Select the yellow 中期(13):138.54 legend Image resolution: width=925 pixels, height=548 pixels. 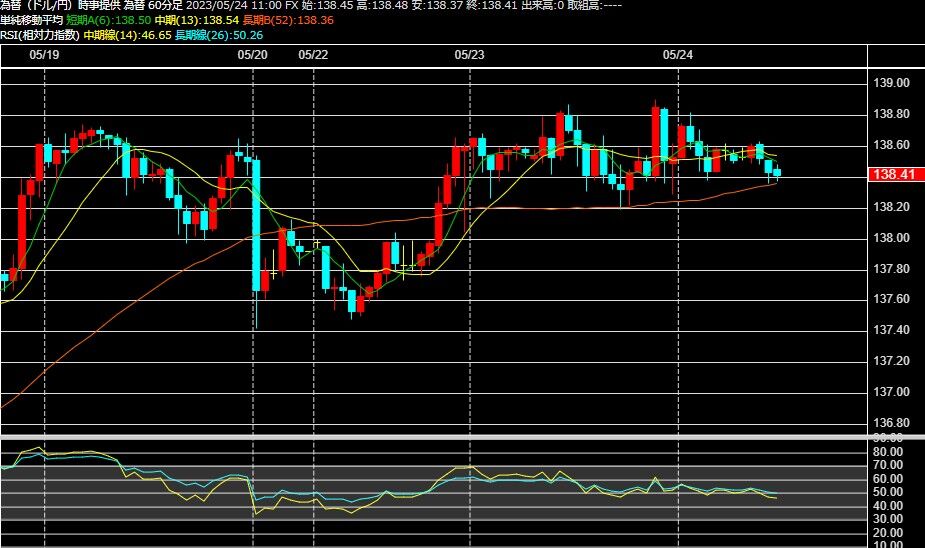(197, 20)
